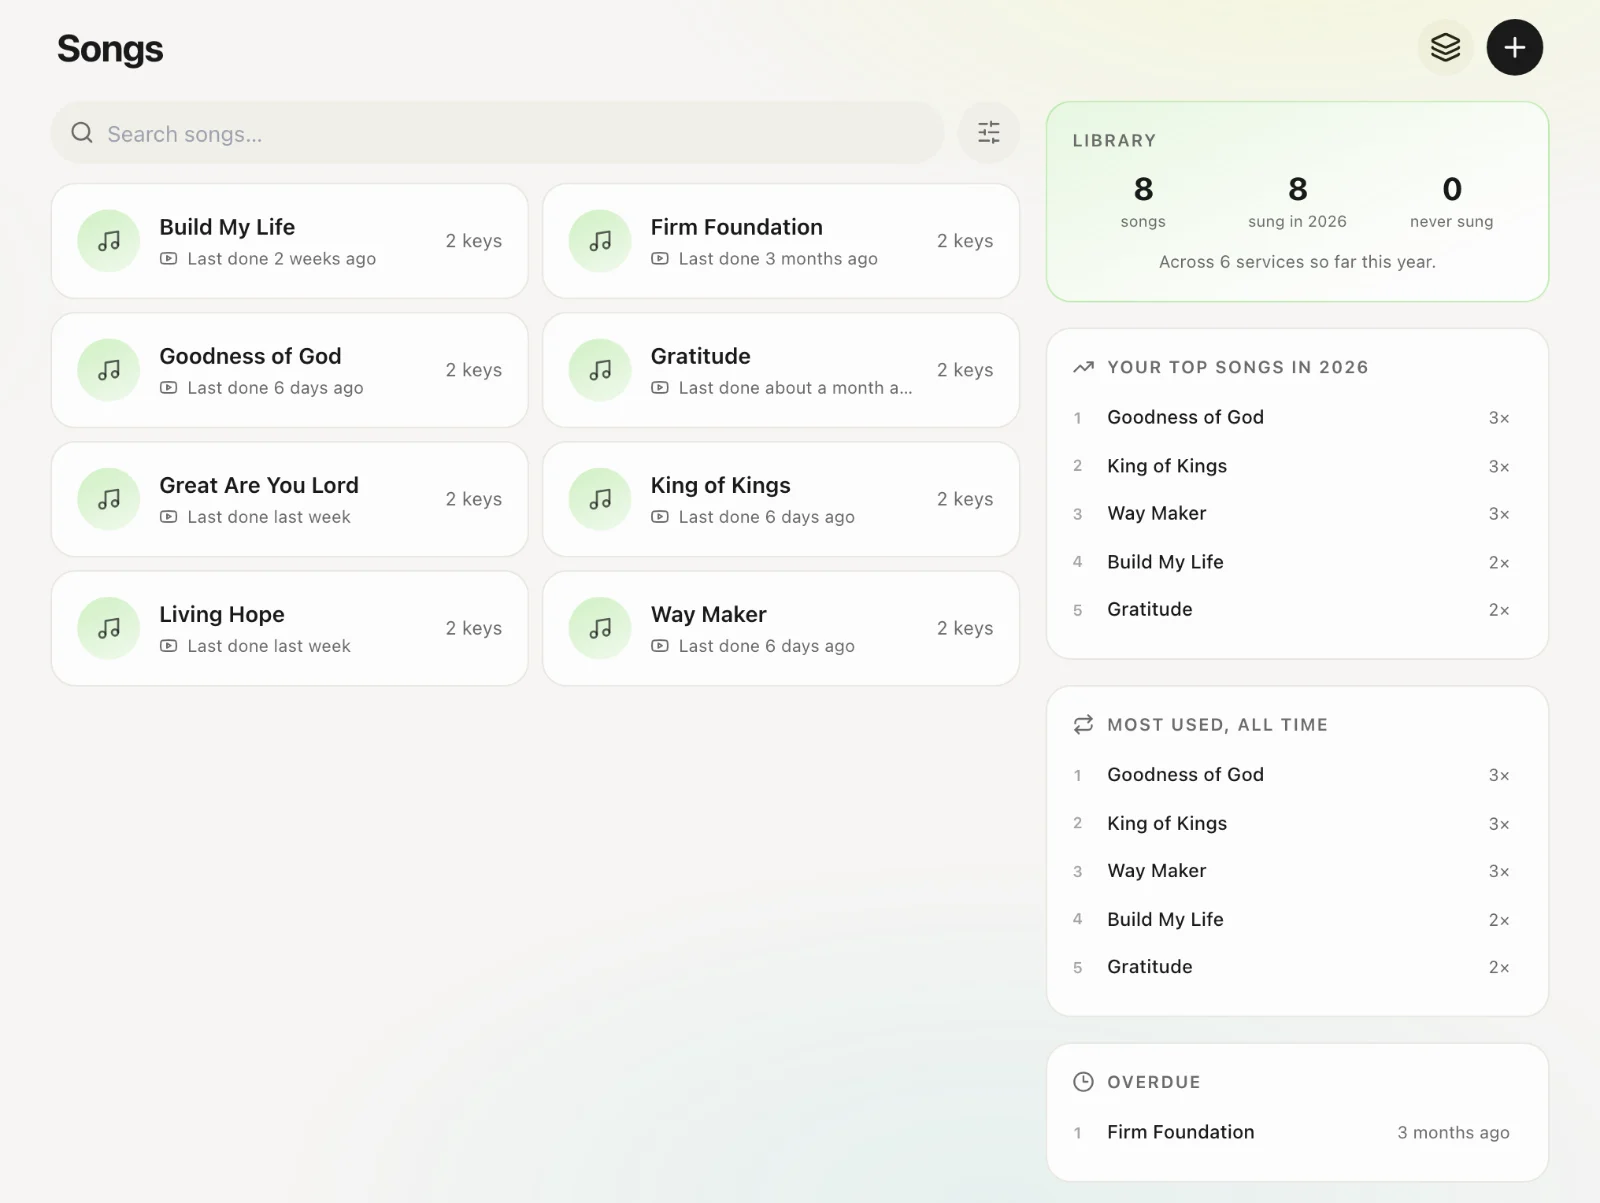1600x1203 pixels.
Task: Click the music note icon for Living Hope
Action: pos(108,628)
